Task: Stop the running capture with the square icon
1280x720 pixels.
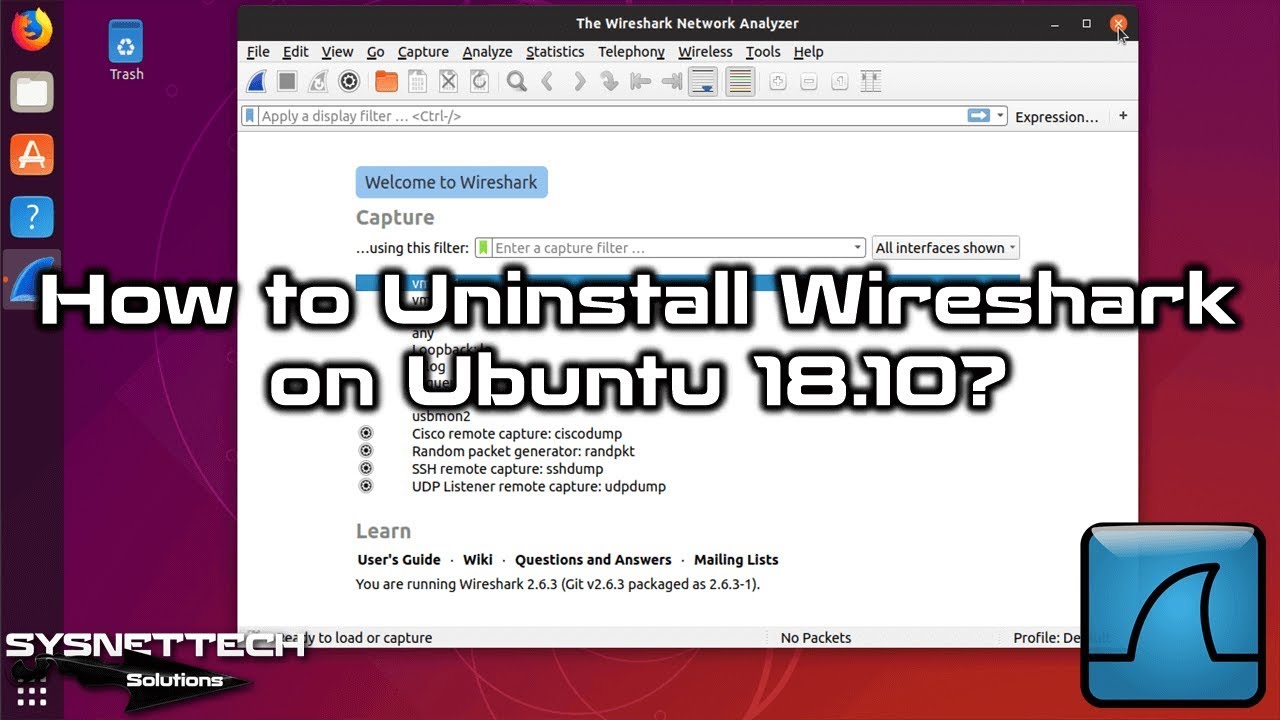Action: 287,81
